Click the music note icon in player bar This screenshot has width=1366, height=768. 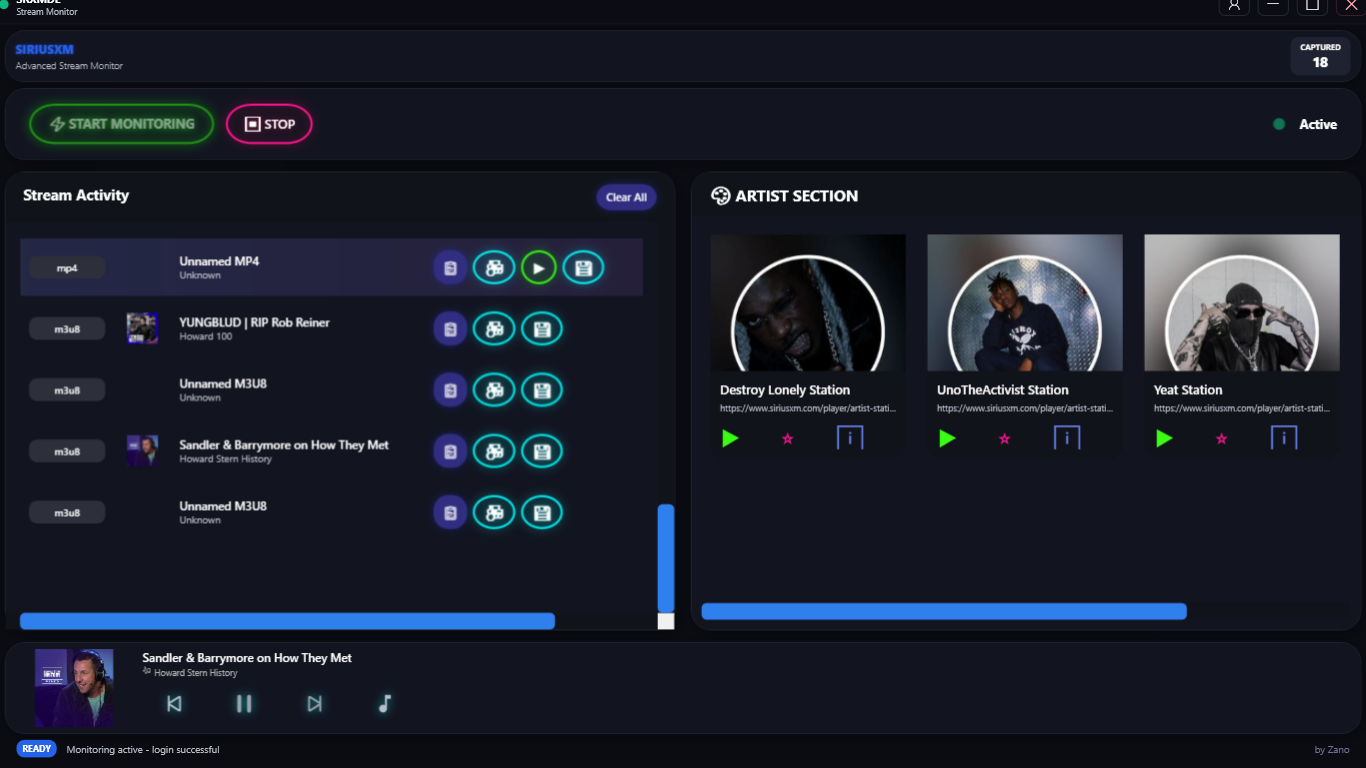[384, 704]
